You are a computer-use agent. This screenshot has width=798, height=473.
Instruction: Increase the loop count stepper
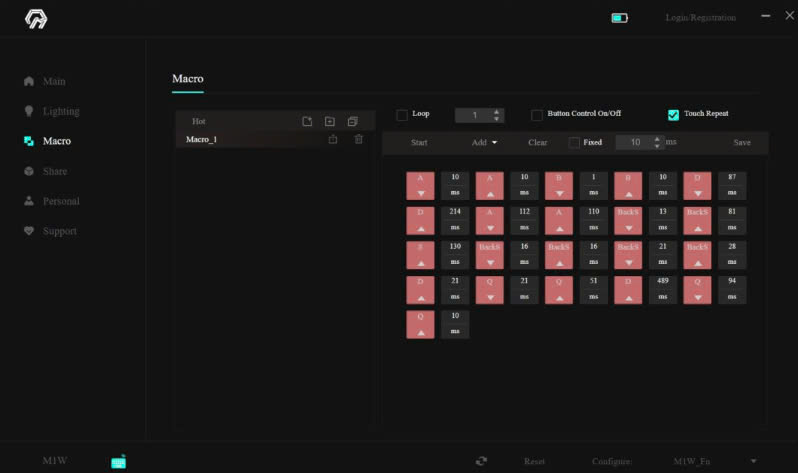coord(498,111)
